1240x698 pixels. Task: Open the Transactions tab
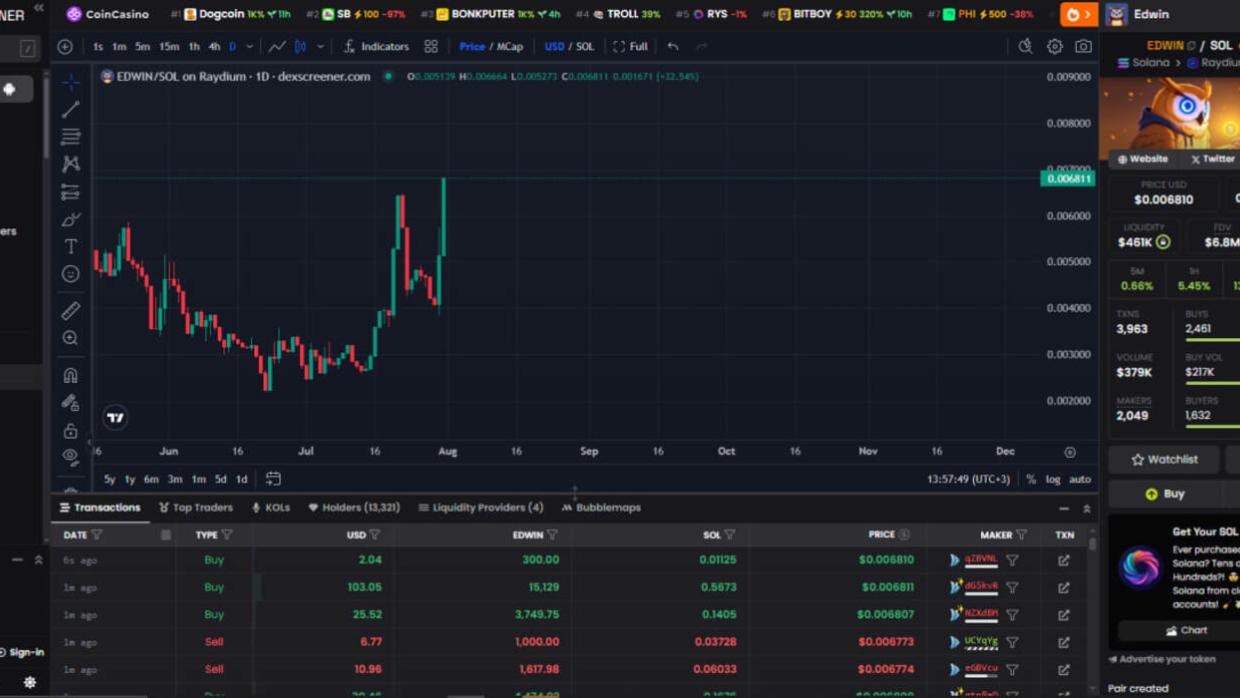[100, 508]
